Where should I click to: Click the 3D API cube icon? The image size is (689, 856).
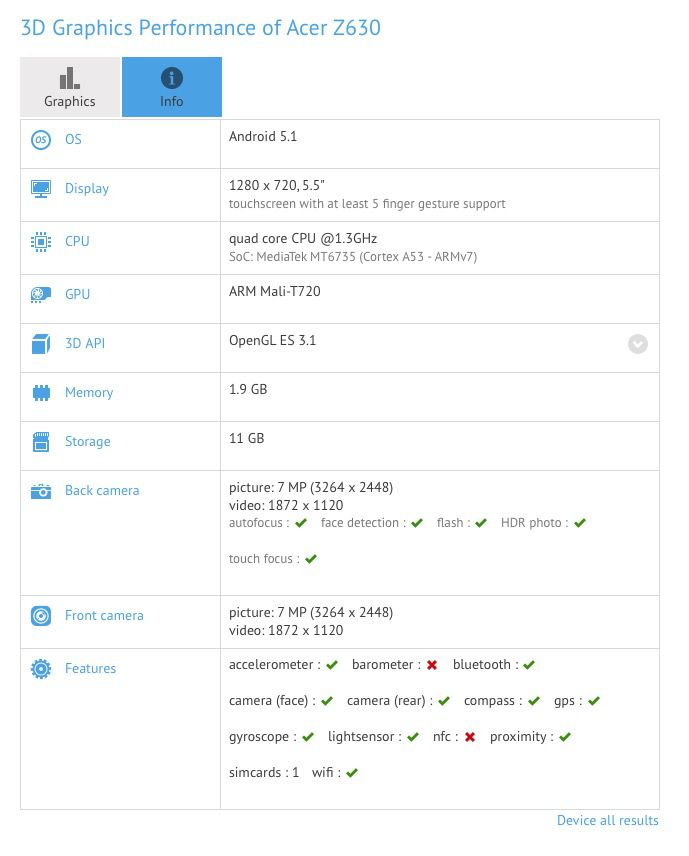pos(41,344)
